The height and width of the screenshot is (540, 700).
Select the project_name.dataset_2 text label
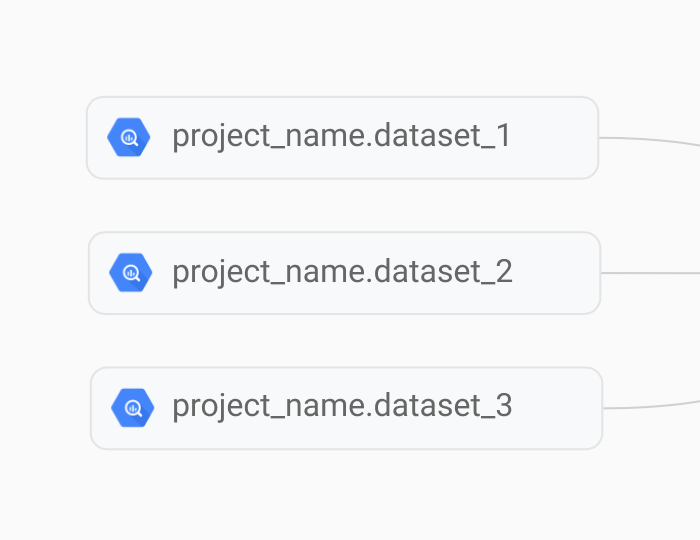[x=342, y=272]
